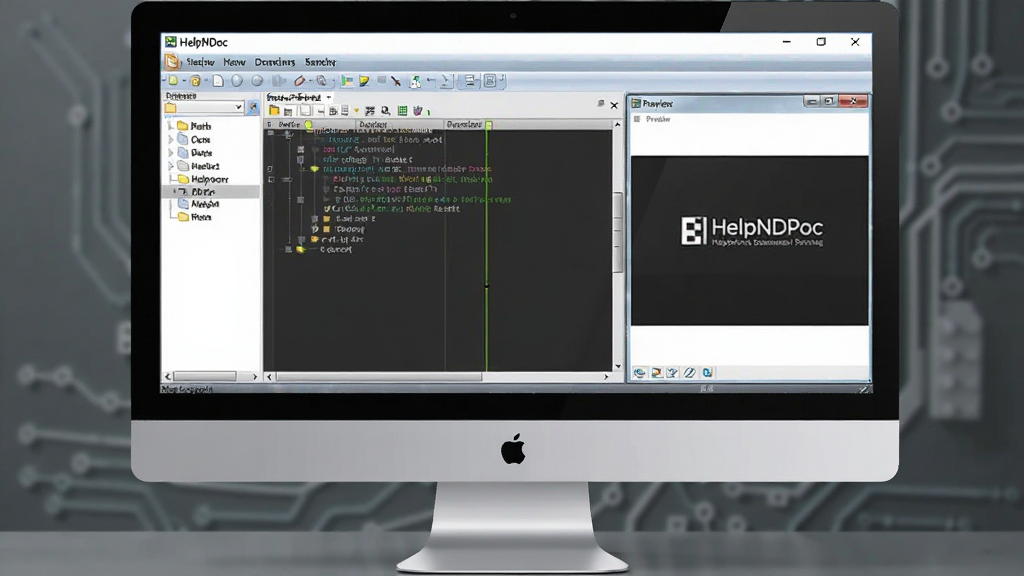Click the left panel horizontal scrollbar left arrow
Image resolution: width=1024 pixels, height=576 pixels.
(x=168, y=377)
